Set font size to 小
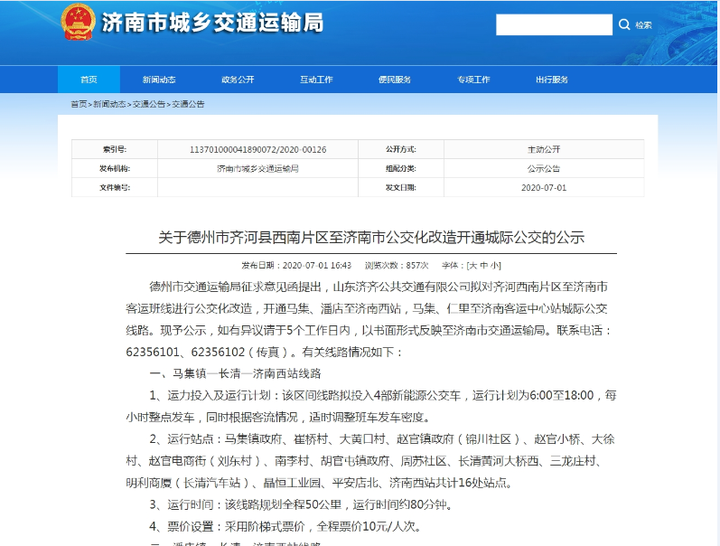This screenshot has height=546, width=720. 494,265
